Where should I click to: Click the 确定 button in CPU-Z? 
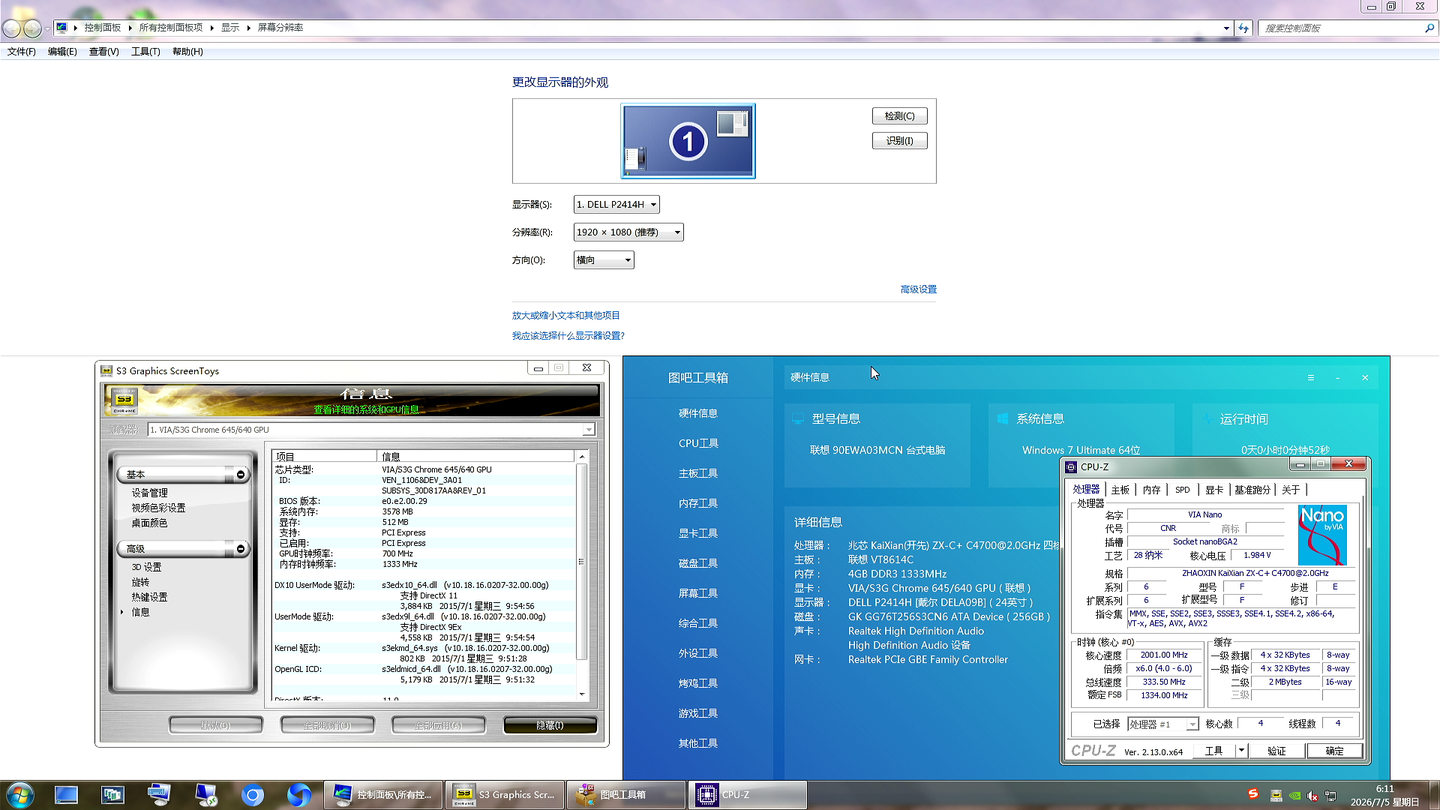point(1335,751)
